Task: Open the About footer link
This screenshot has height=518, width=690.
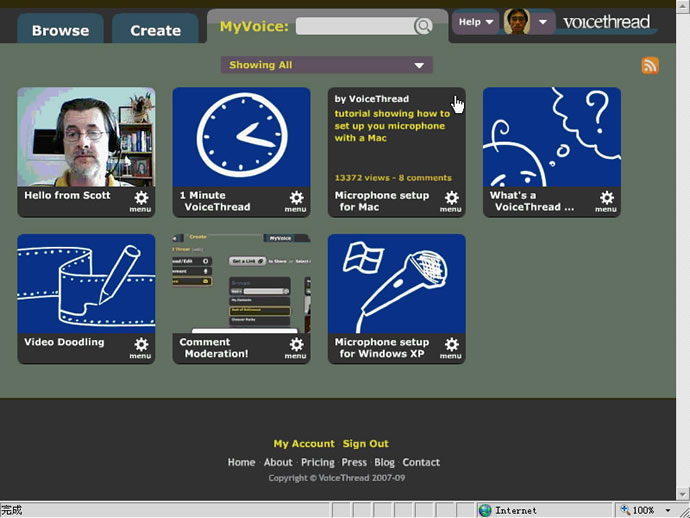Action: [x=278, y=462]
